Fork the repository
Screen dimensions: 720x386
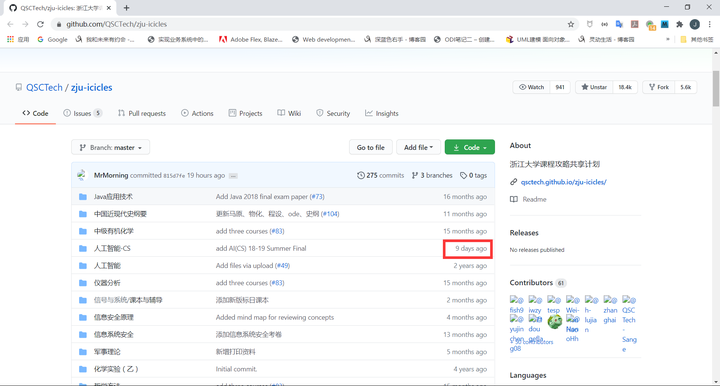(659, 87)
